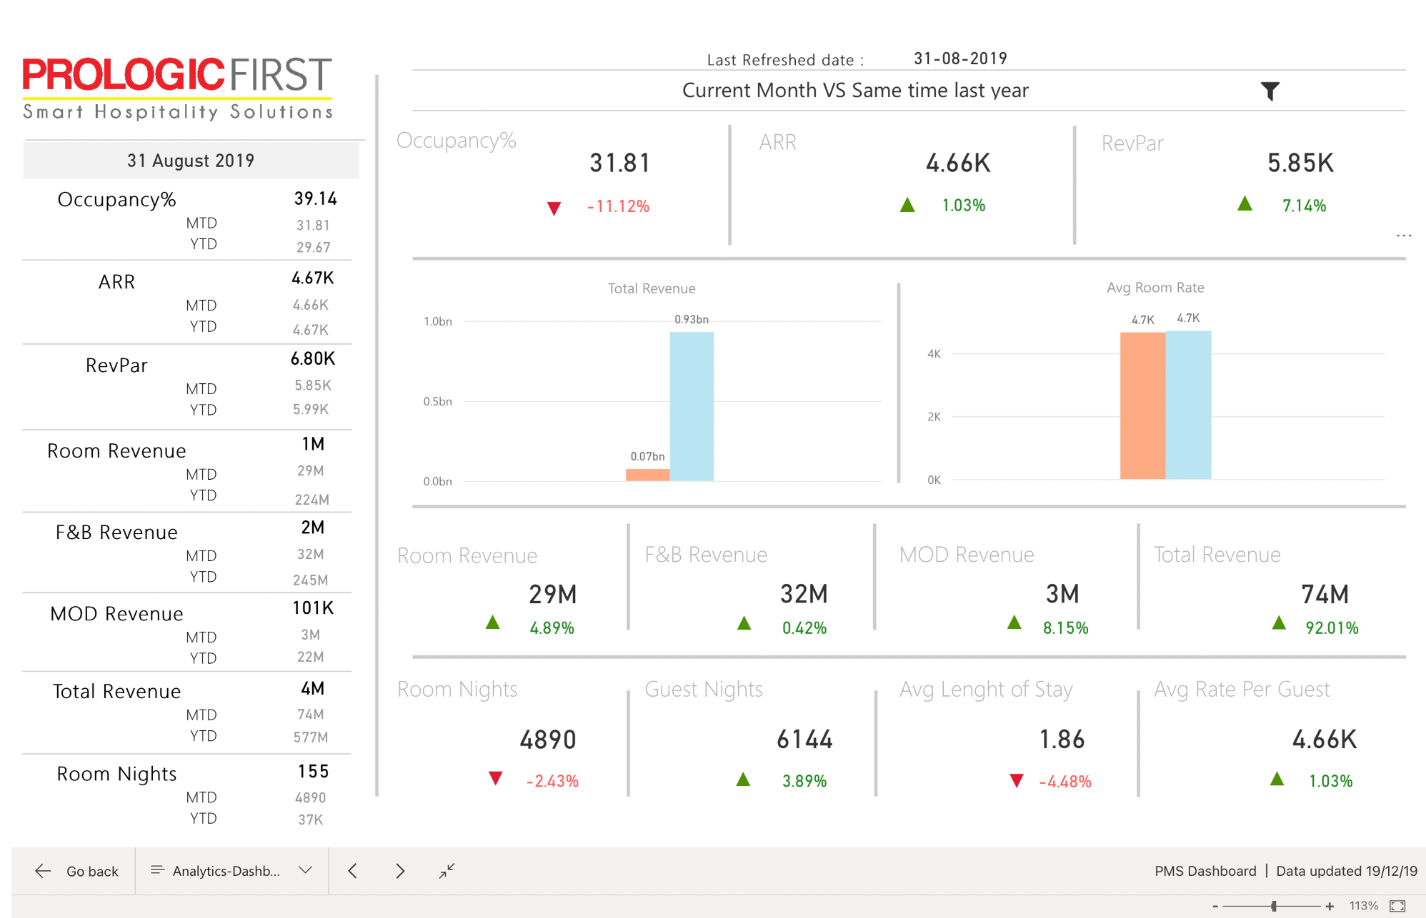The width and height of the screenshot is (1426, 918).
Task: Click the green up arrow in ARR card
Action: click(x=907, y=205)
